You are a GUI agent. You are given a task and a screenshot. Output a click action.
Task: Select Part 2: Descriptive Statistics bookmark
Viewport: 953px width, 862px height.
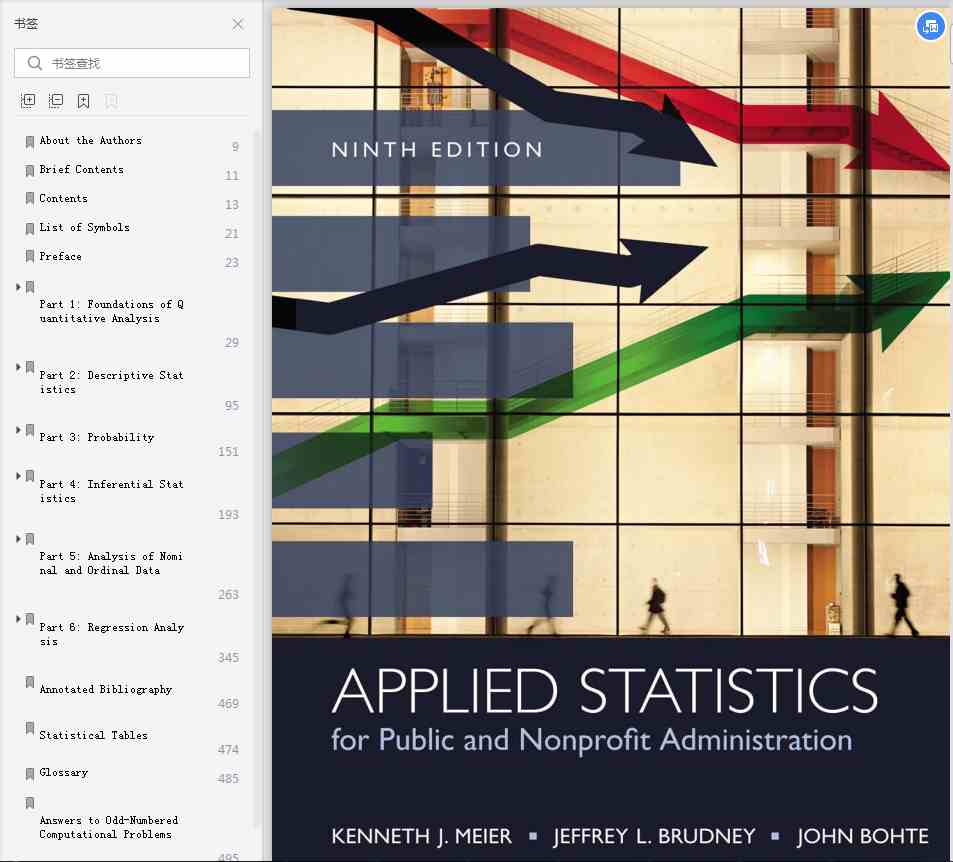click(112, 382)
